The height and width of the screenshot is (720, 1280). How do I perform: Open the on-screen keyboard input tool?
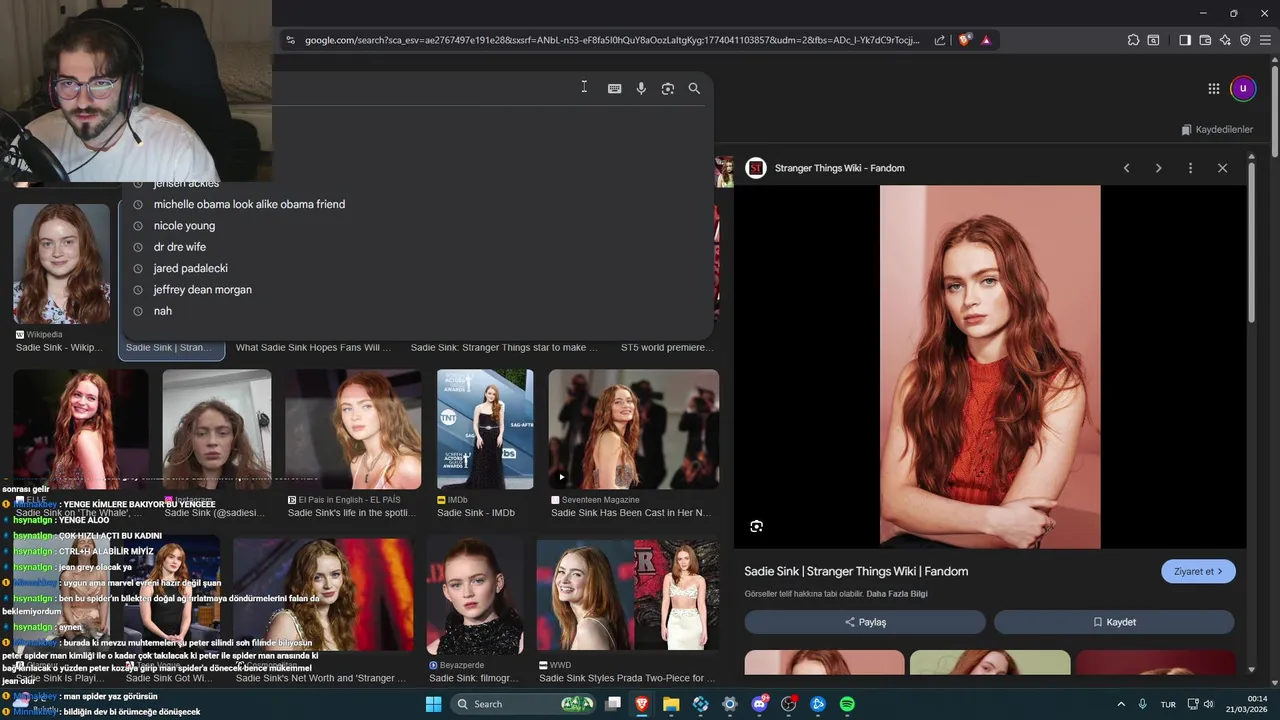click(614, 88)
